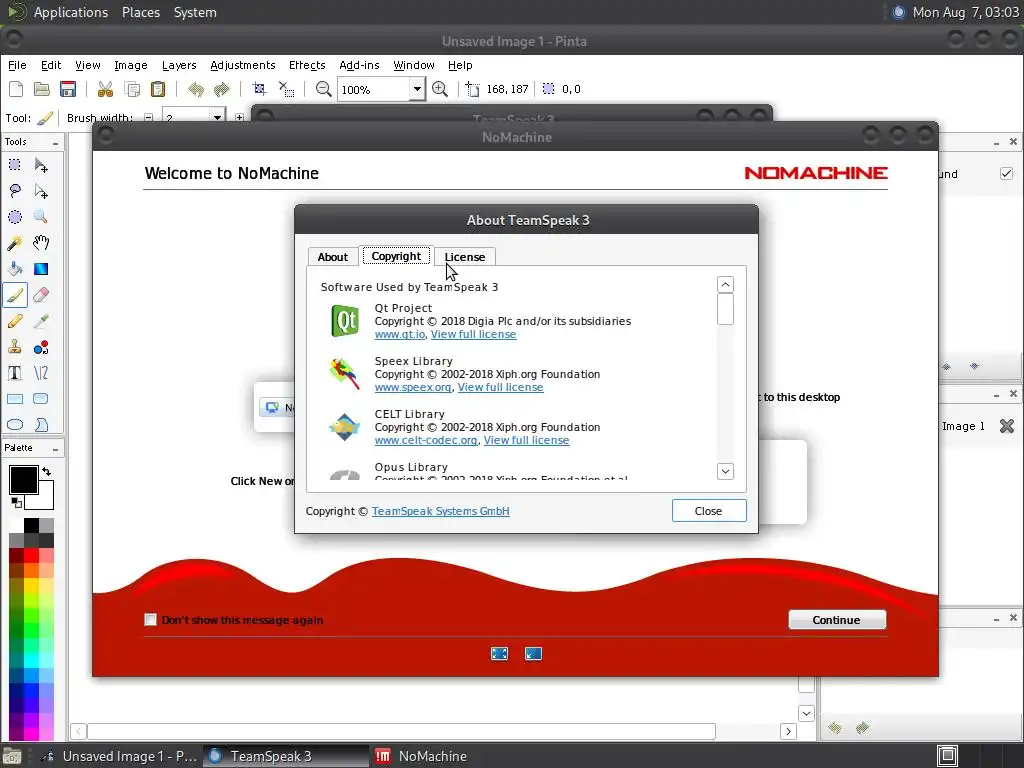Viewport: 1024px width, 768px height.
Task: Toggle the checkbox in Pinta's right panel
Action: pos(1006,174)
